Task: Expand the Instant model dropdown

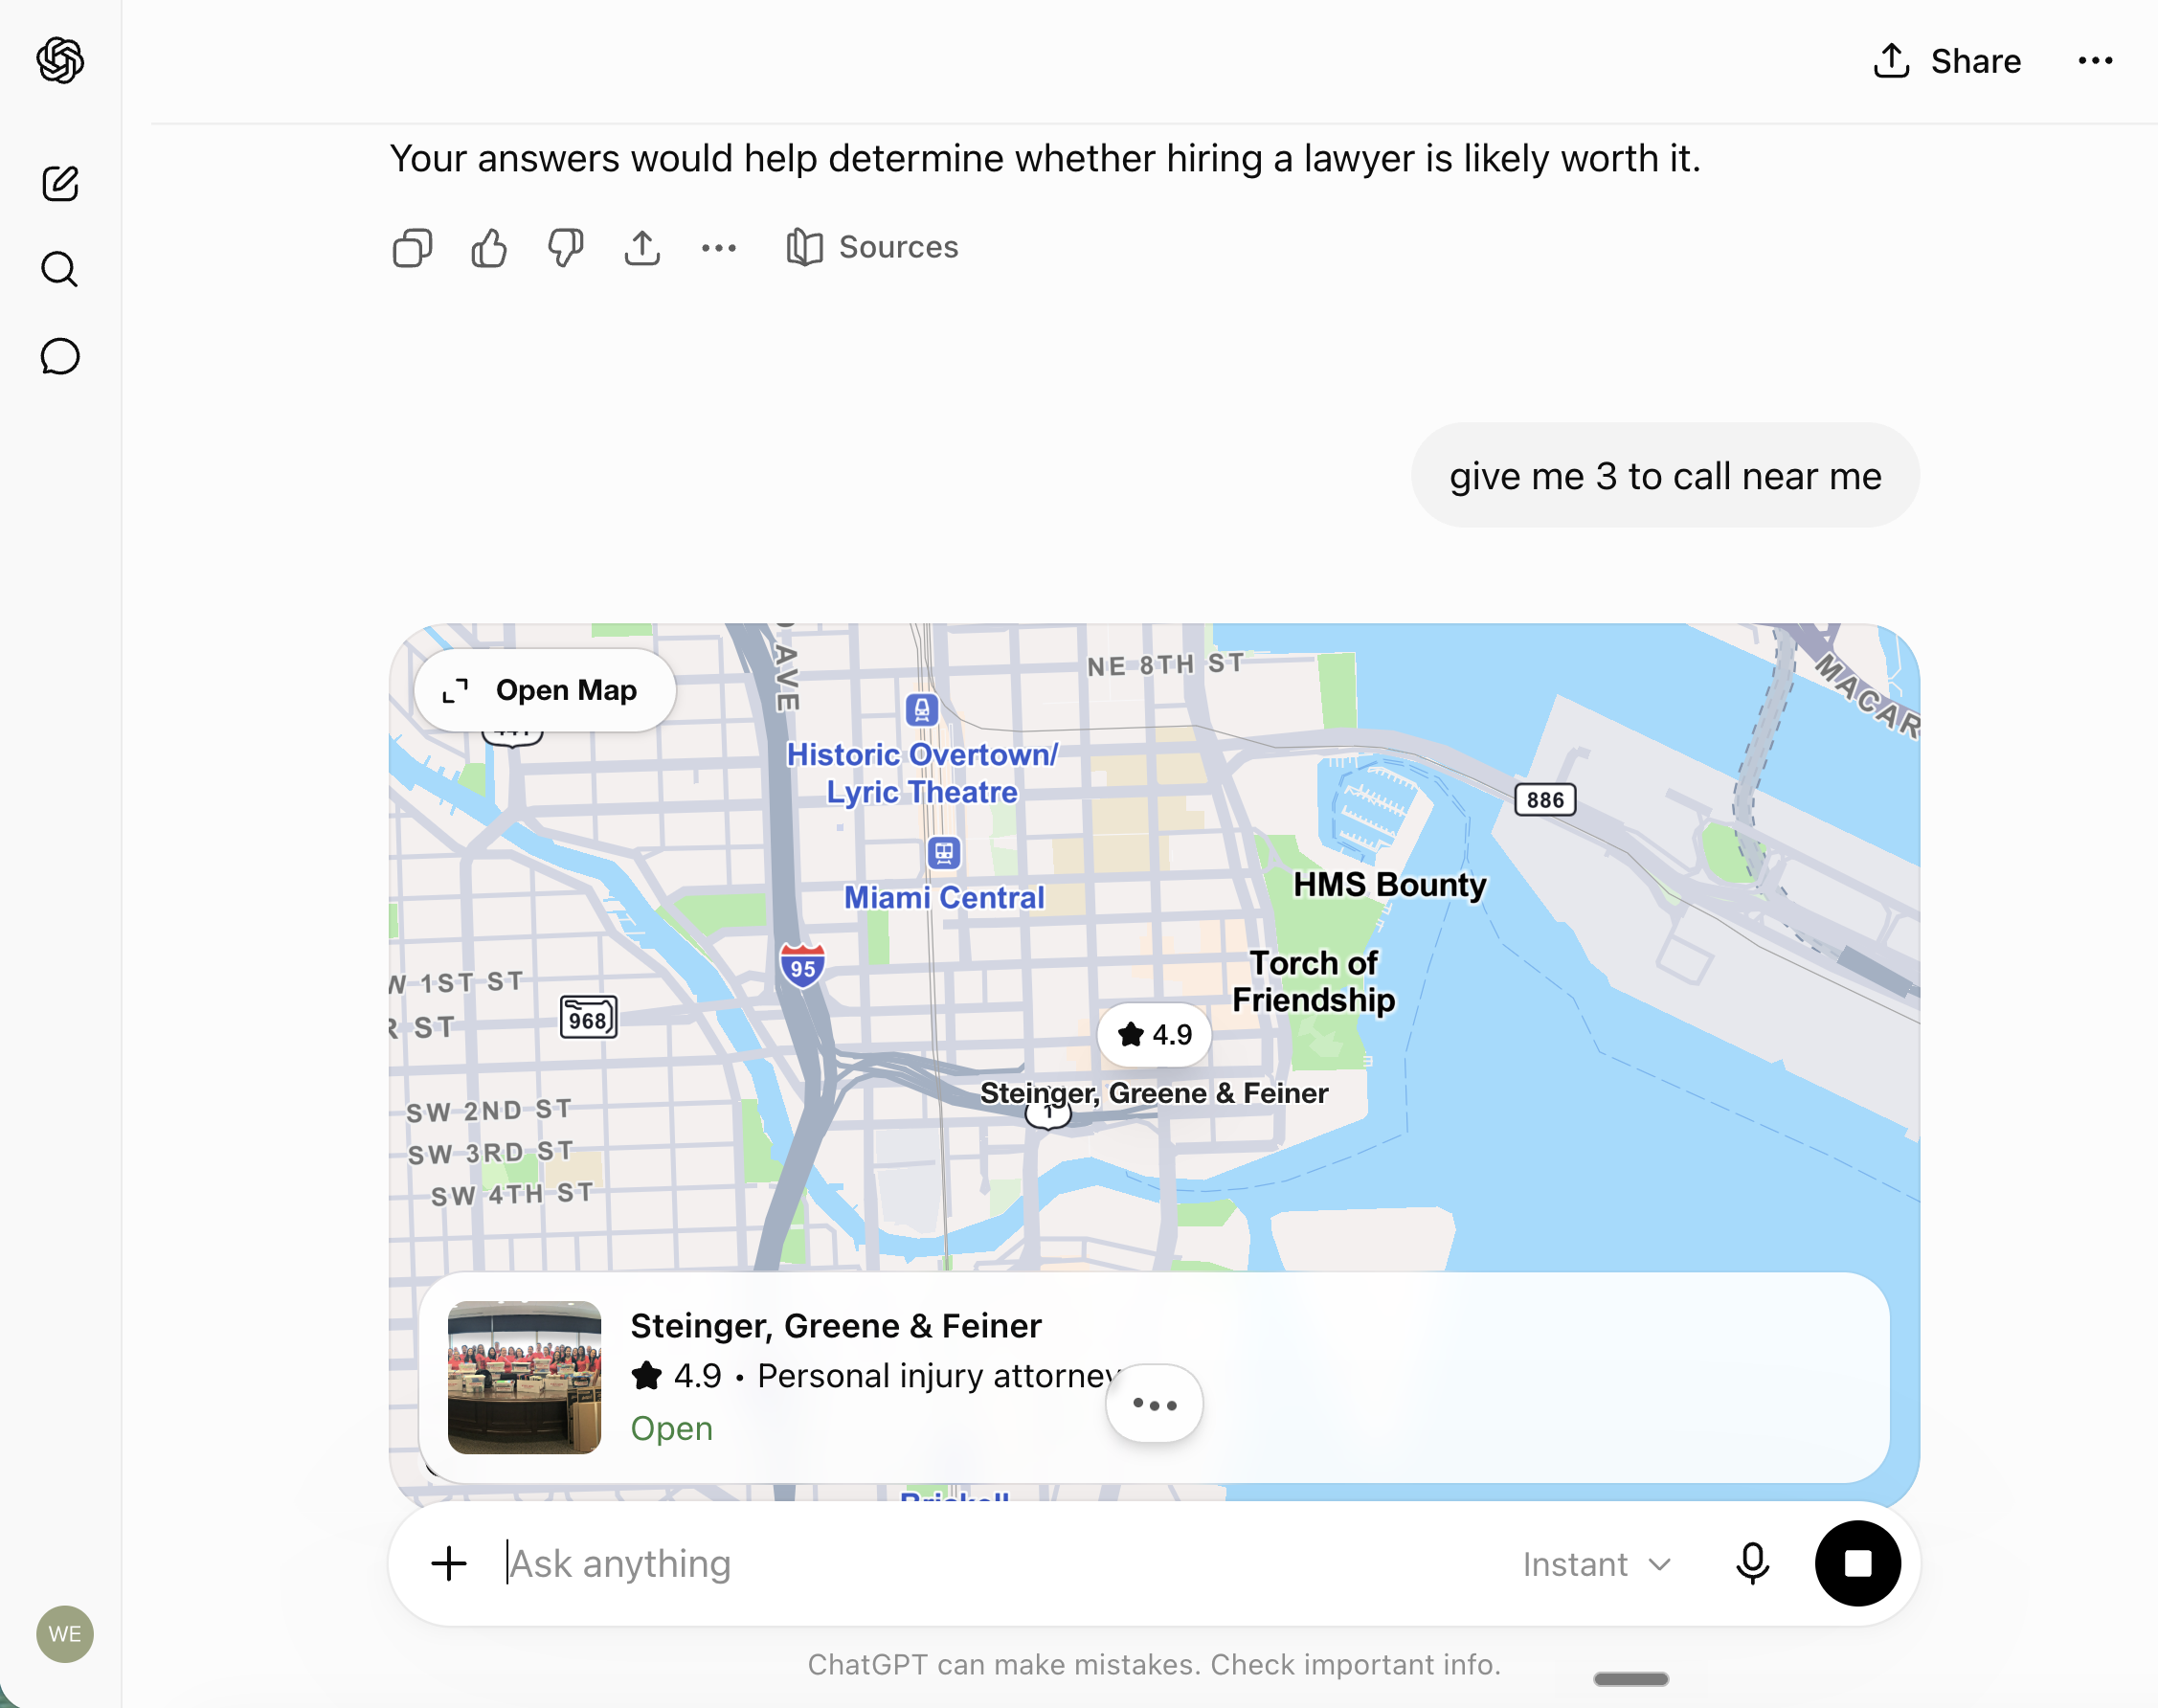Action: click(1597, 1564)
